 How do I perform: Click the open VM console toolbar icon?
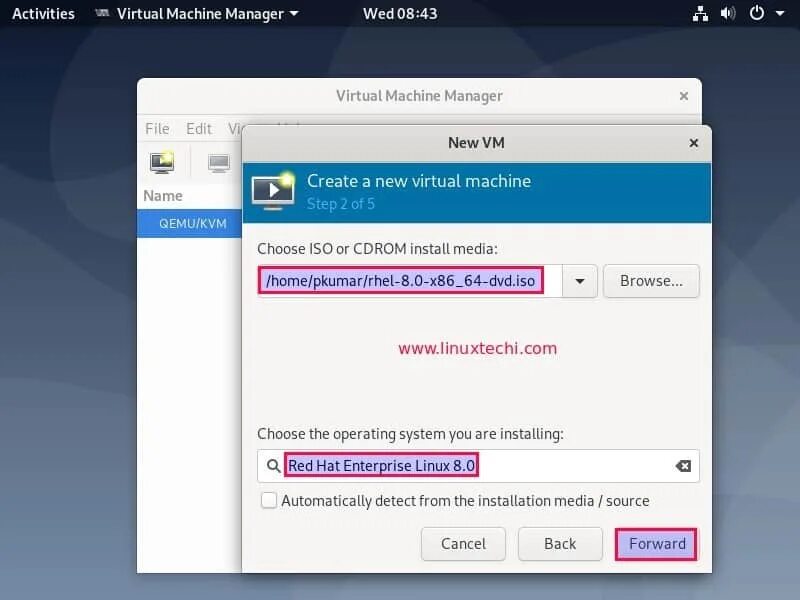point(219,163)
